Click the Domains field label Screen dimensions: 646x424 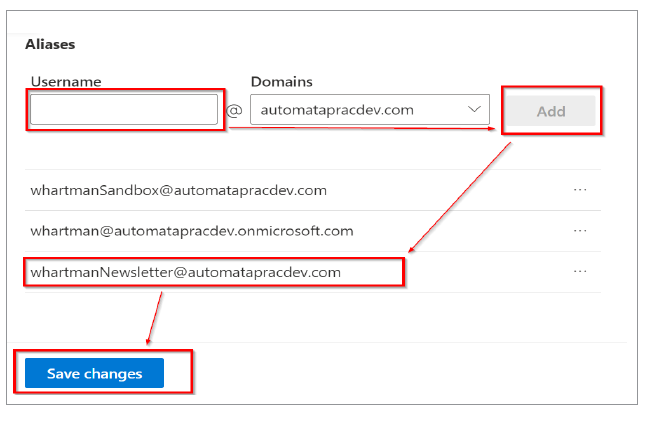(x=282, y=80)
